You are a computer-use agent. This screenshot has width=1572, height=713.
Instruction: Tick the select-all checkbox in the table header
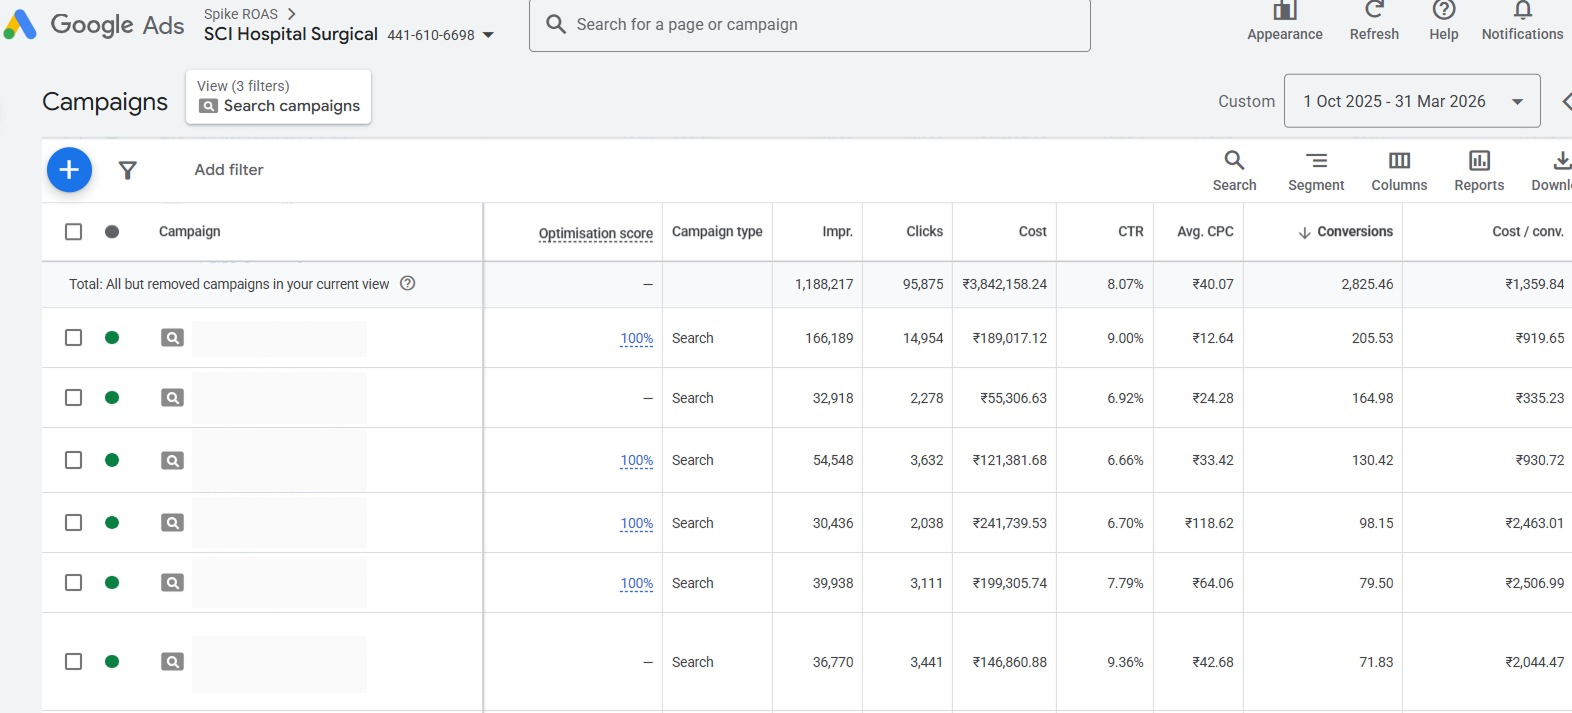click(73, 232)
